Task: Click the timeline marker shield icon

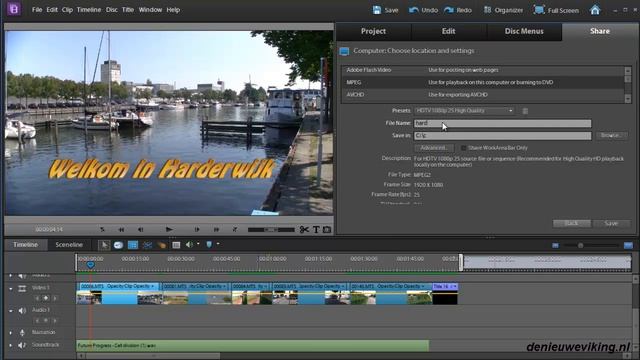Action: tap(209, 244)
